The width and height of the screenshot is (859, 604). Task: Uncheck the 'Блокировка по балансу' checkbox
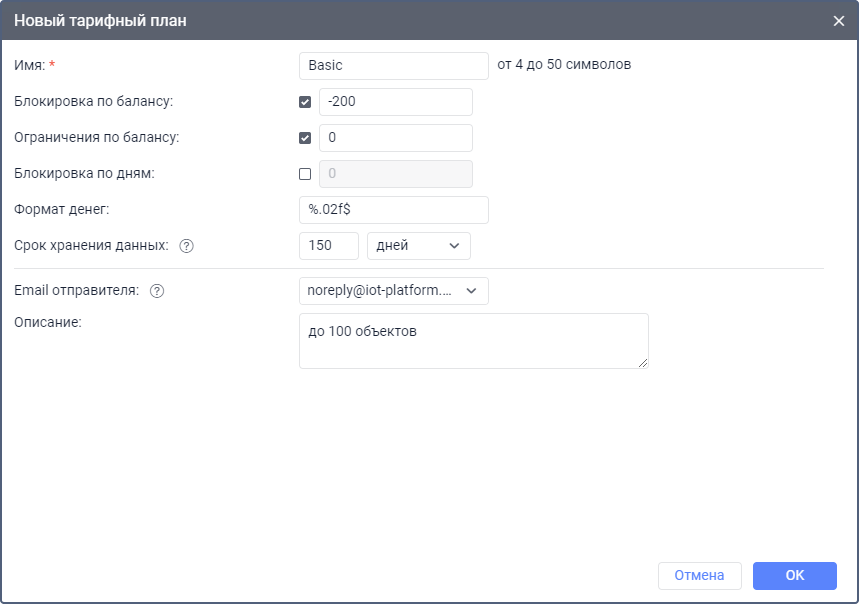(305, 102)
